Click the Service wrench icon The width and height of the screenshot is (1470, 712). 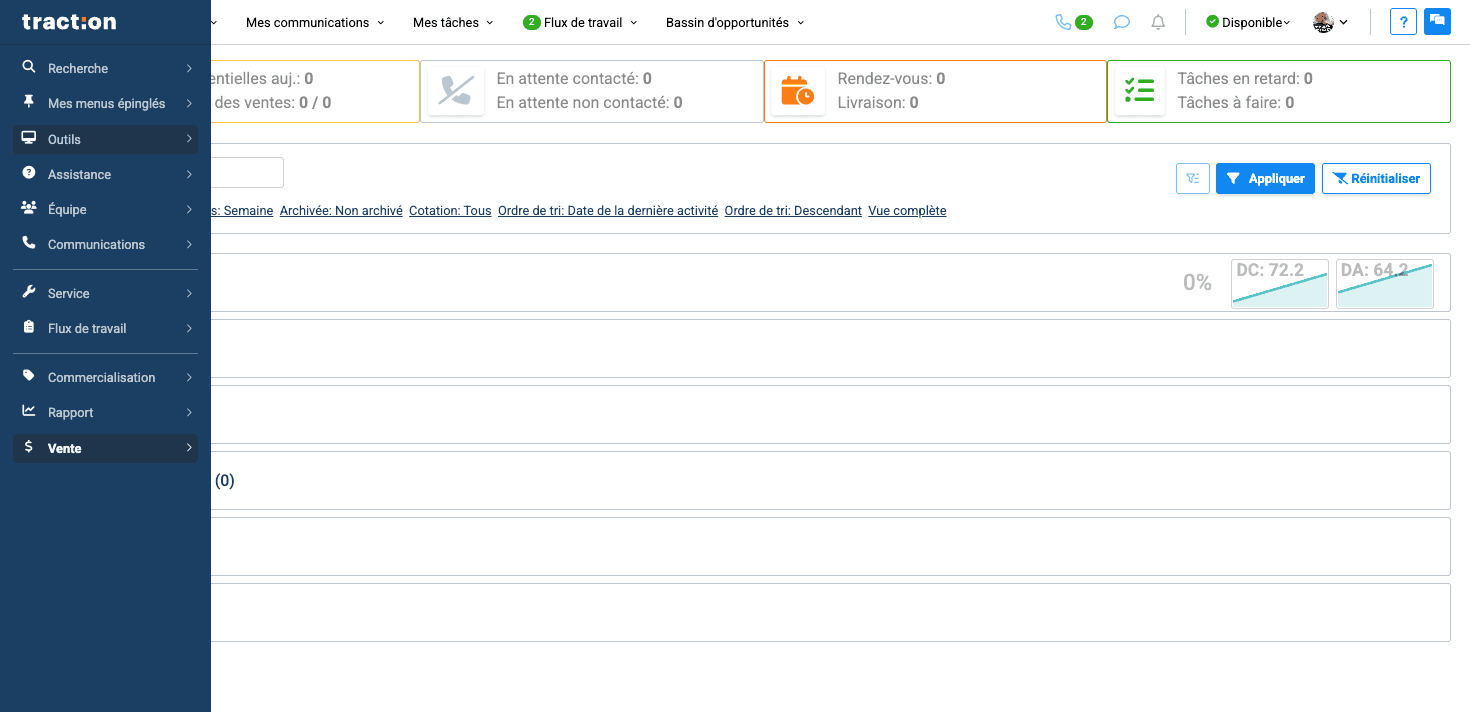[29, 292]
